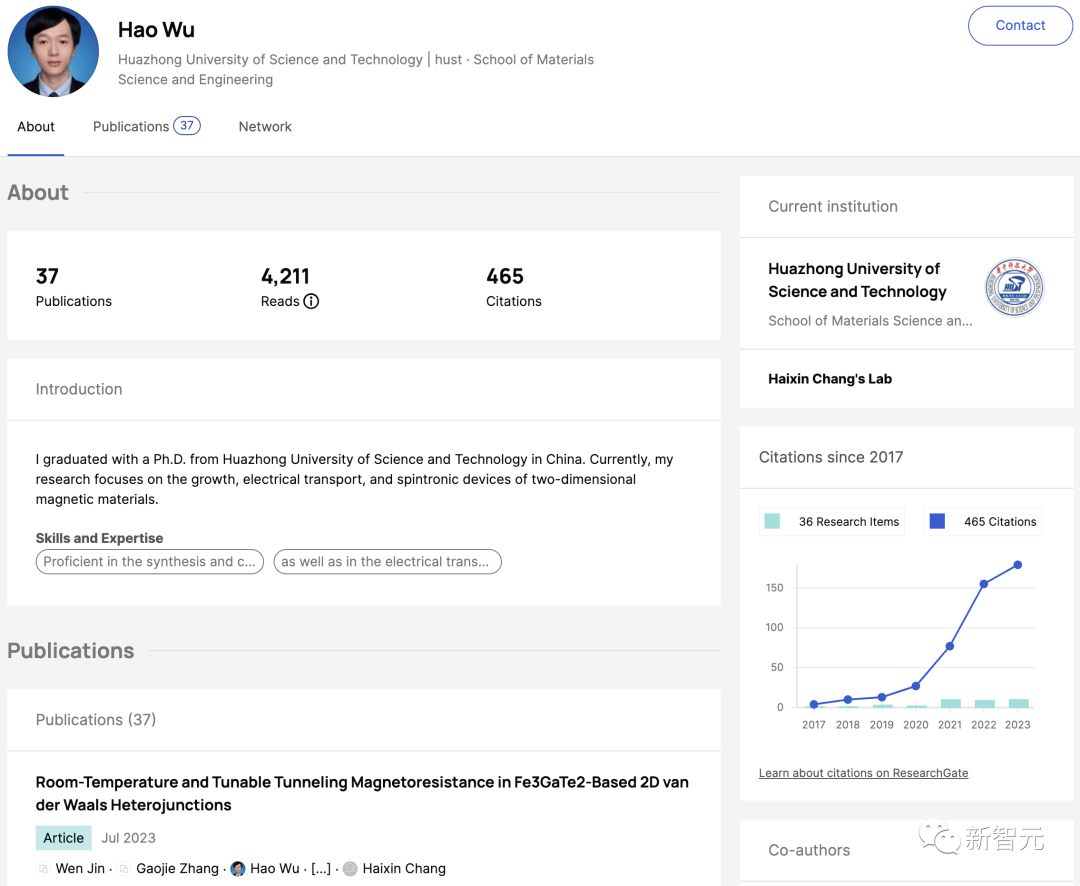Click Haixin Chang's author avatar icon
The width and height of the screenshot is (1080, 886).
350,868
